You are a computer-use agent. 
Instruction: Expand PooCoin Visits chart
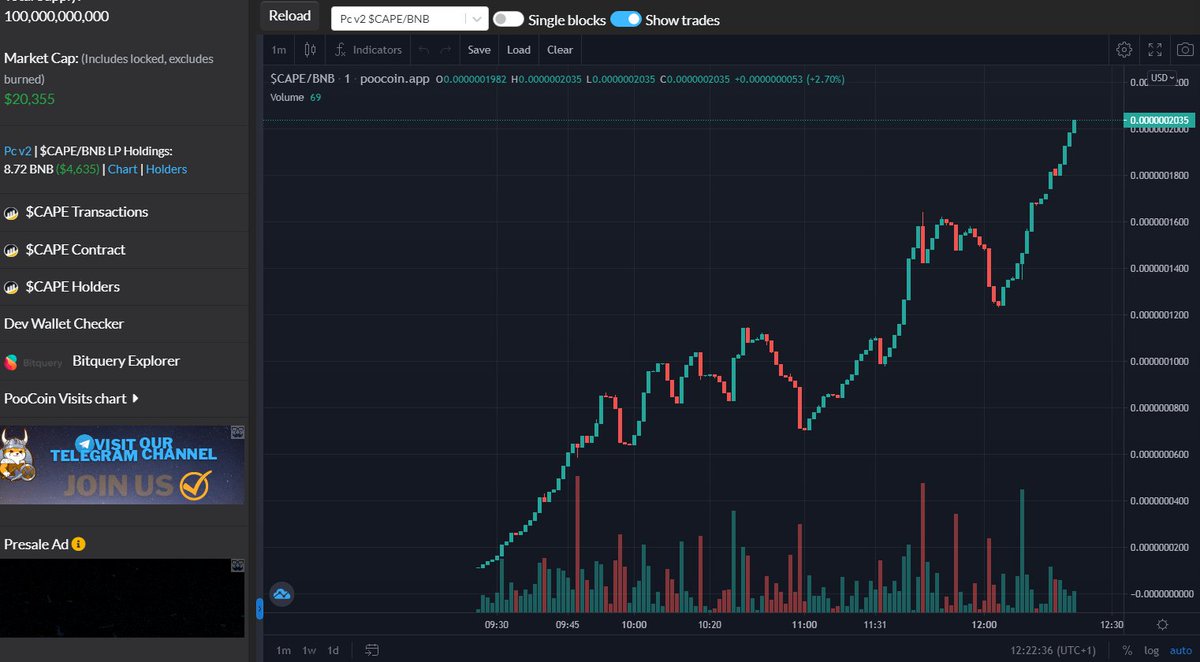[x=71, y=399]
